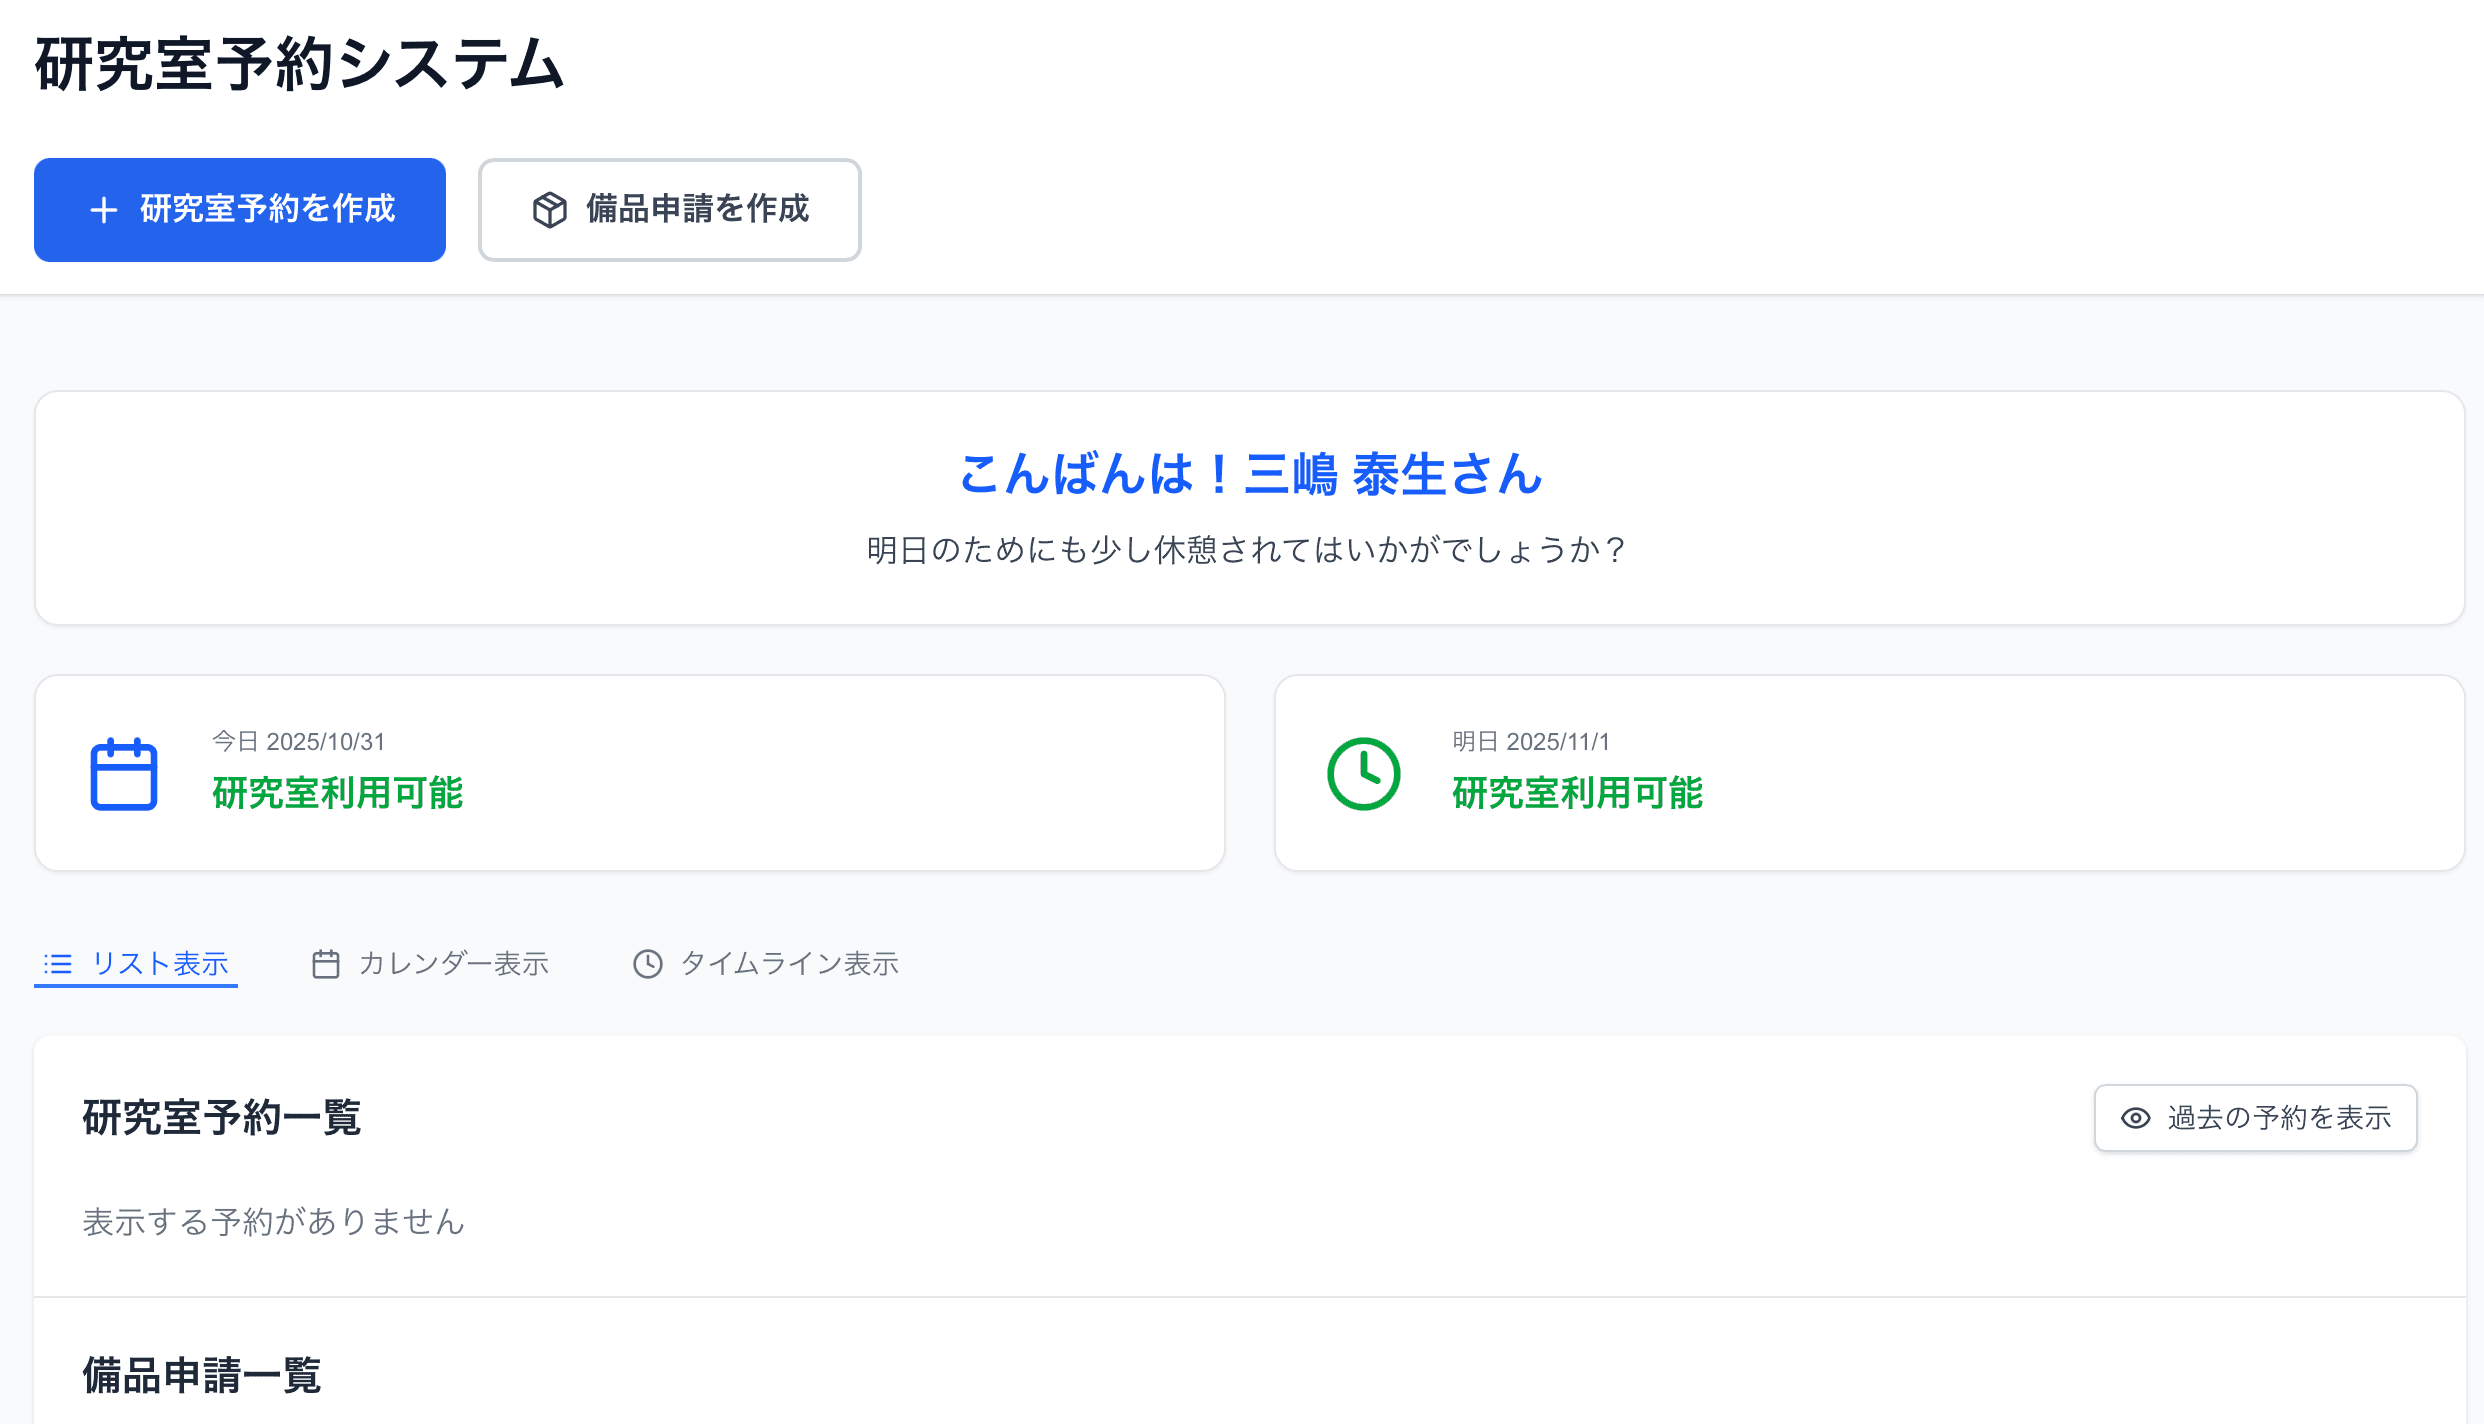Select today's 研究室利用可能 status card

pyautogui.click(x=628, y=772)
